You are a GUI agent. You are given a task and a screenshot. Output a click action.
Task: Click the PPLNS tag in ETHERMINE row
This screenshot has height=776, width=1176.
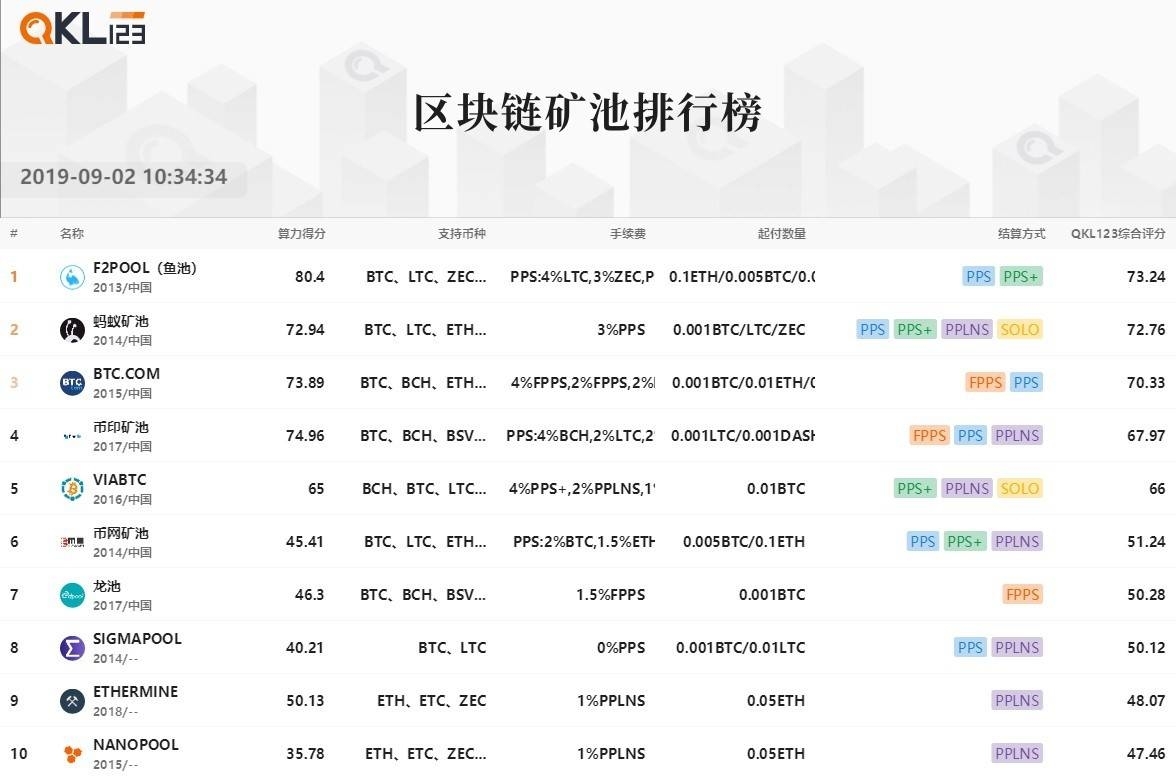point(1017,700)
